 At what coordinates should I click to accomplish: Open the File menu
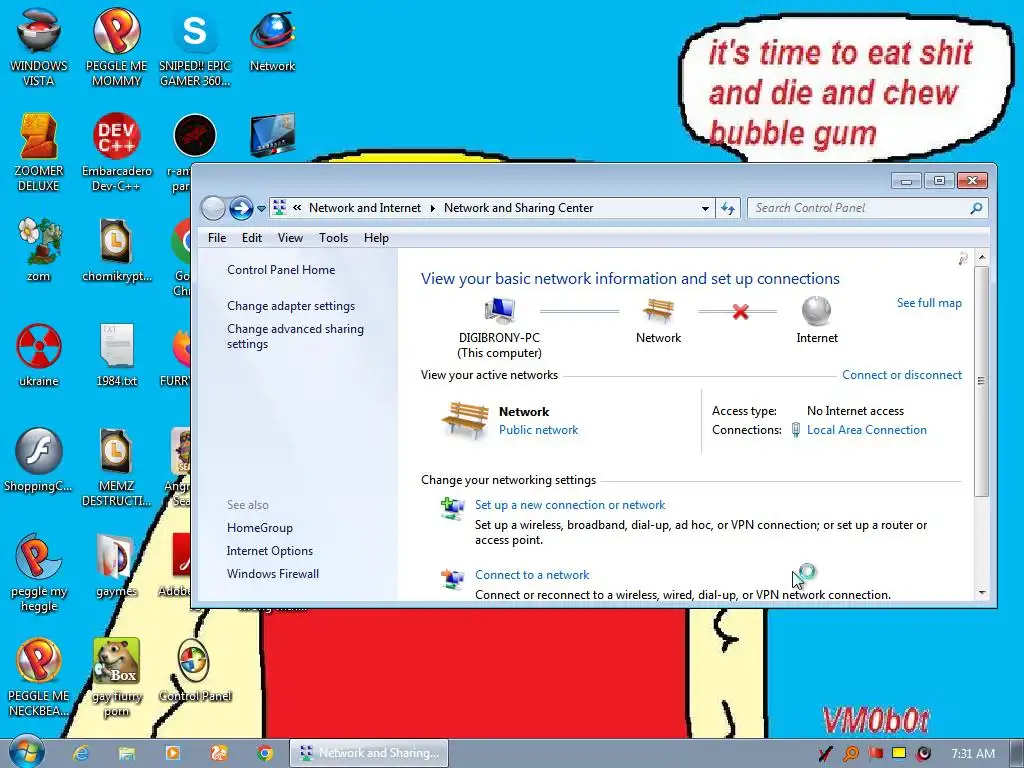217,238
